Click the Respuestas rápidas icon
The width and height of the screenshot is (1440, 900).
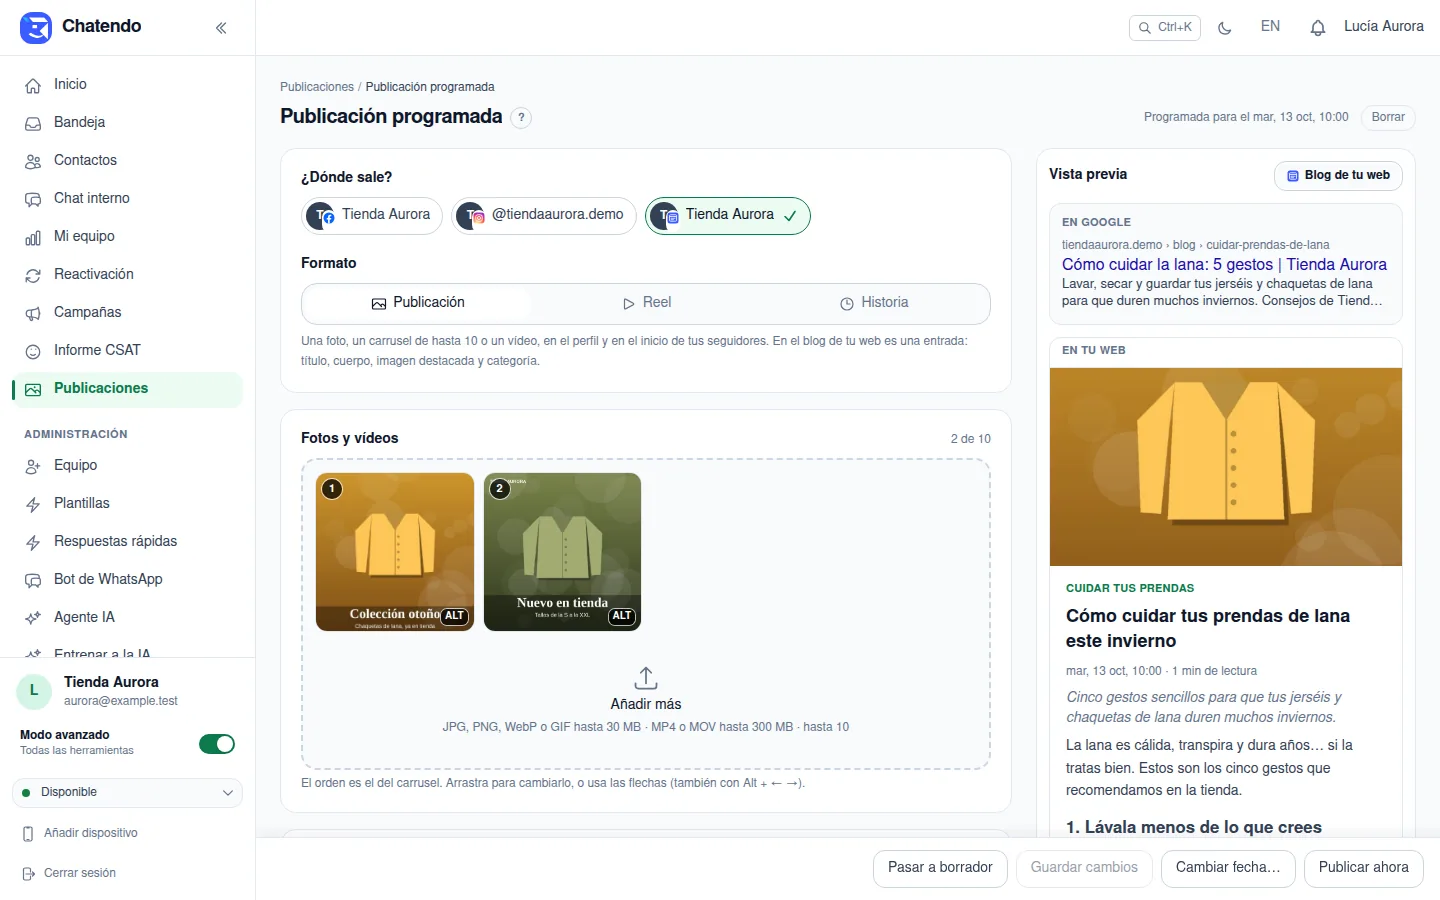coord(33,543)
